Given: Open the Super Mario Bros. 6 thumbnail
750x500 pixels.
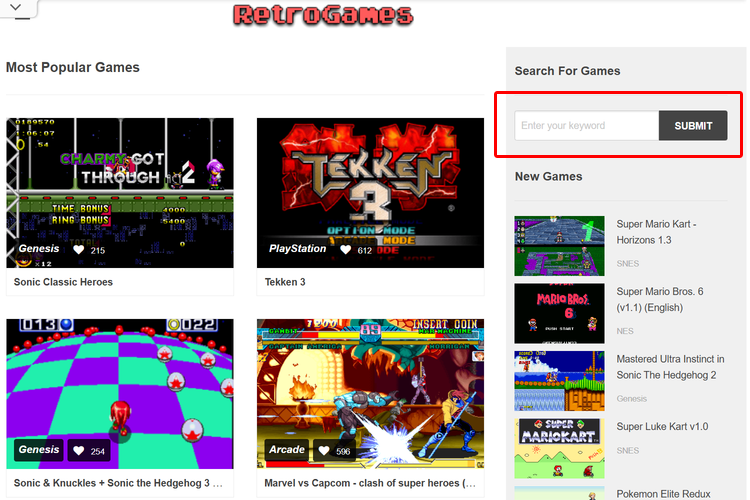Looking at the screenshot, I should pos(559,313).
